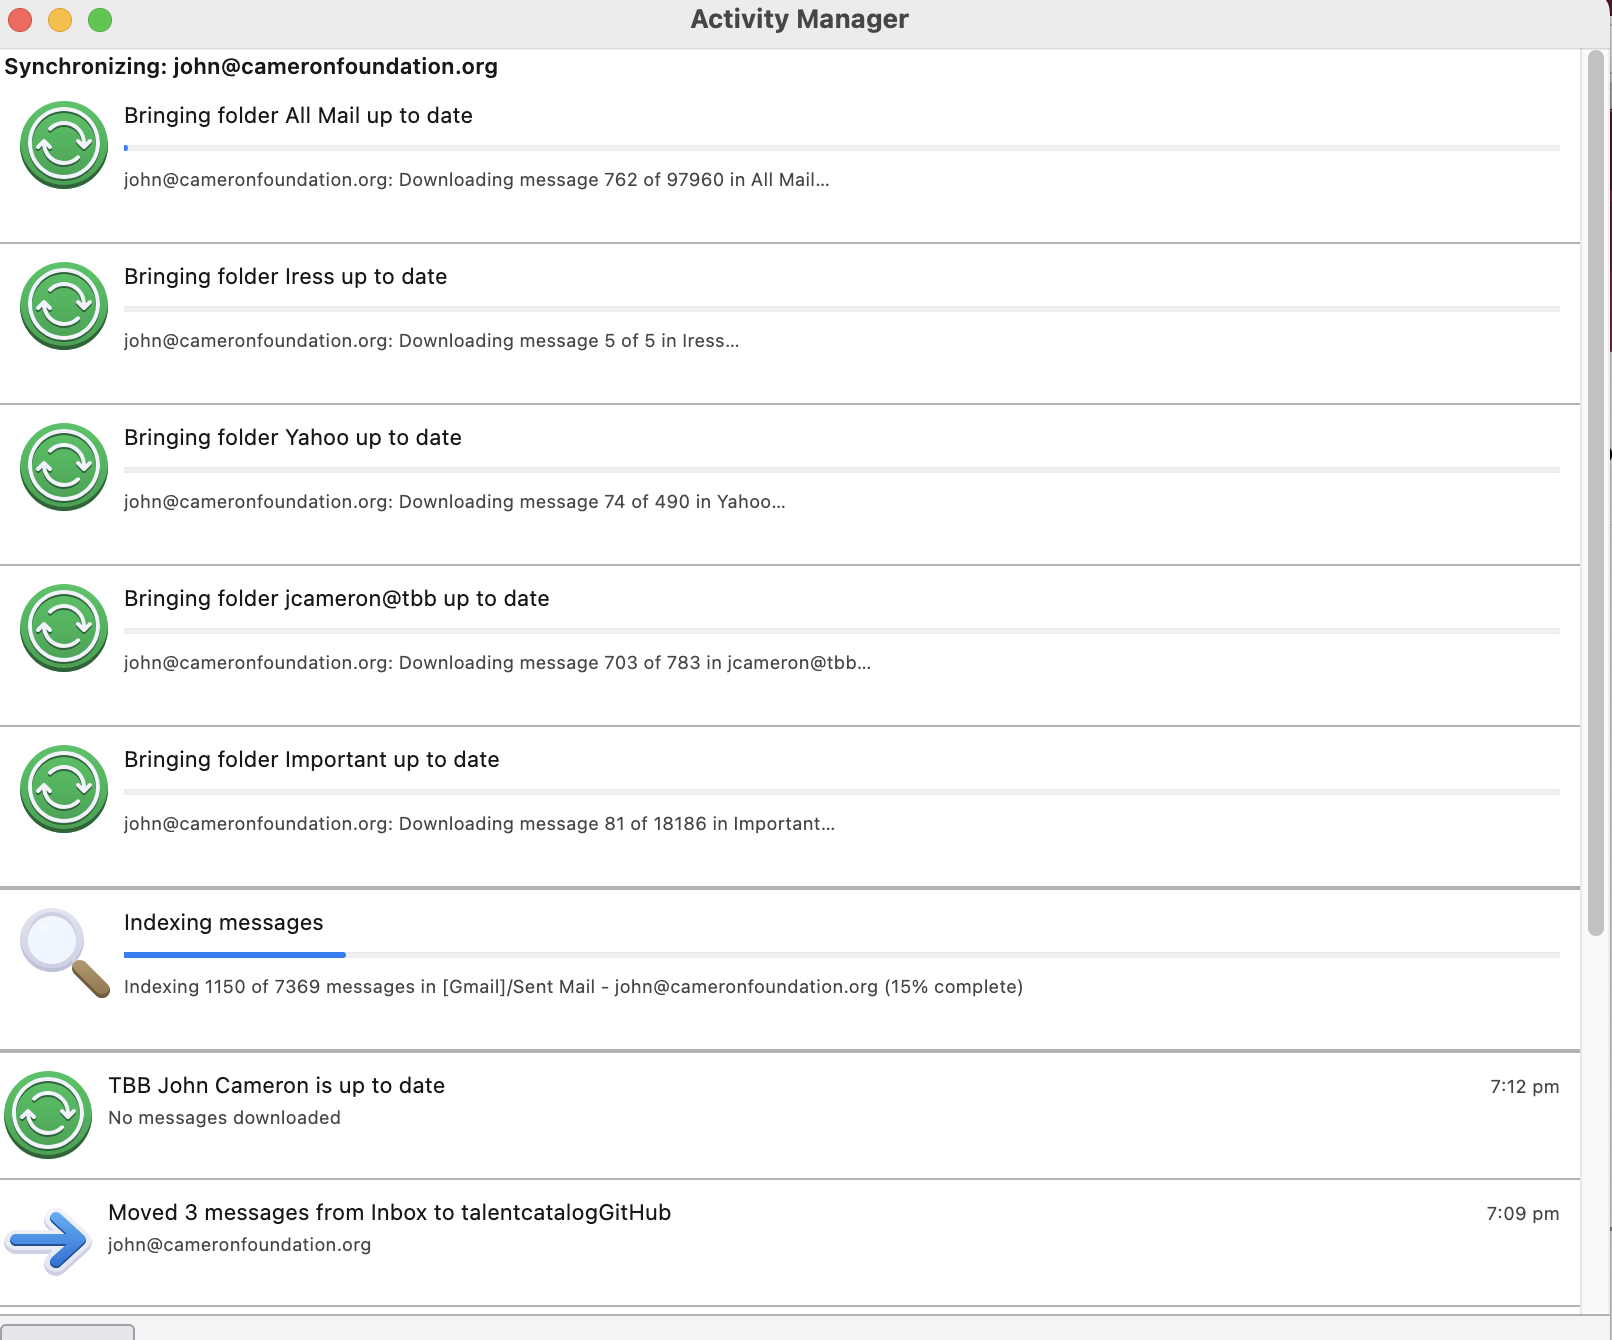1612x1340 pixels.
Task: Click sync icon for jcameron@tbb folder
Action: 64,628
